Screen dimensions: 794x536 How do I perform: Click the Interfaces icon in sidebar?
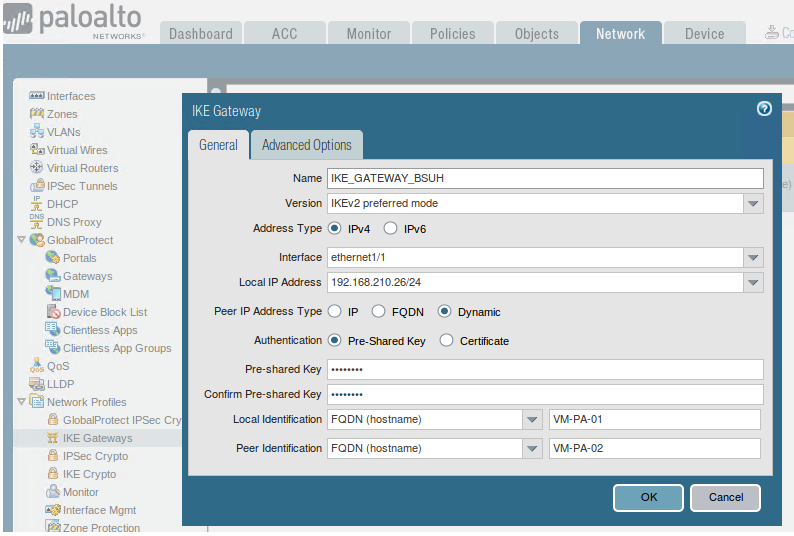[37, 96]
